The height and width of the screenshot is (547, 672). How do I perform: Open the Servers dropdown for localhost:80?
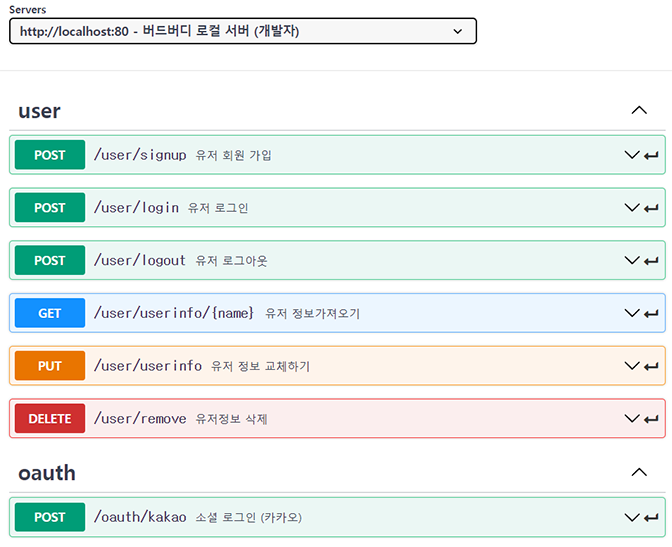243,31
